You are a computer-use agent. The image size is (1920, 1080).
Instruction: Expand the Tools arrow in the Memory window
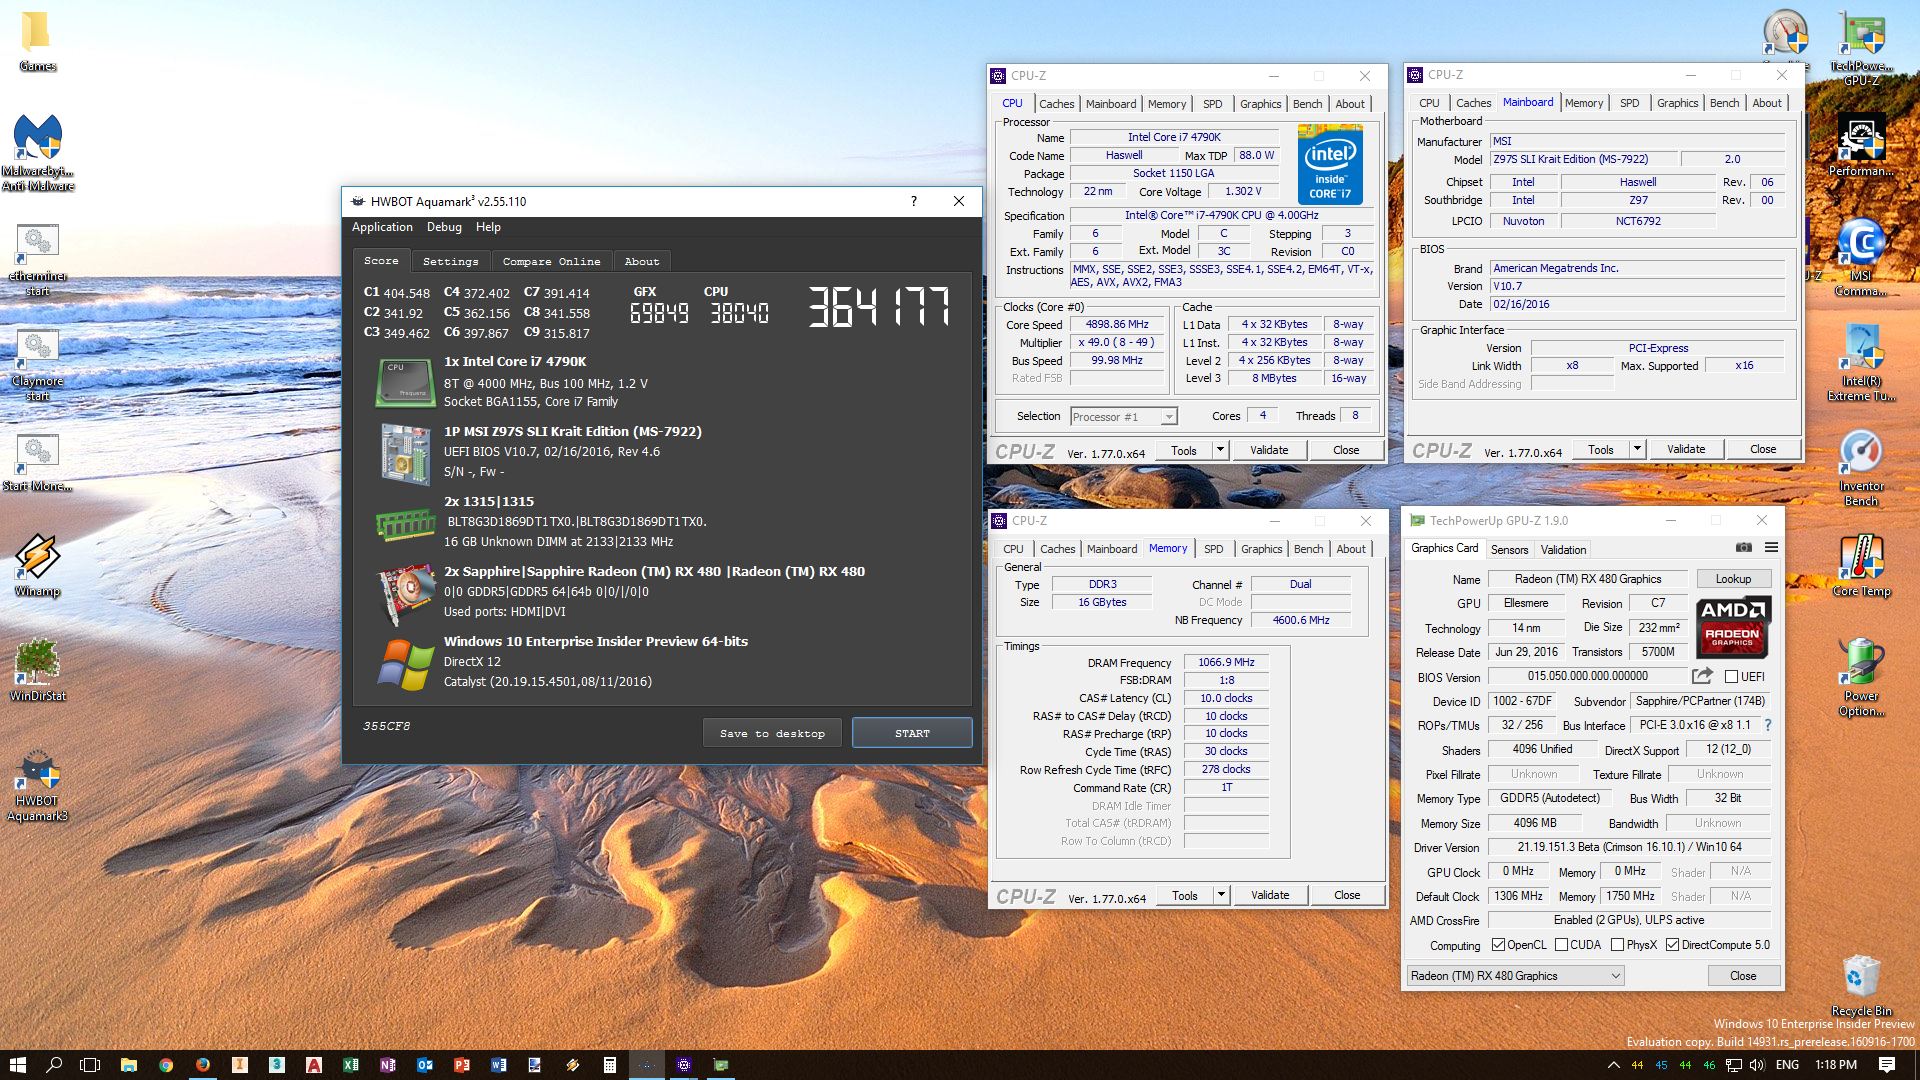click(x=1221, y=895)
